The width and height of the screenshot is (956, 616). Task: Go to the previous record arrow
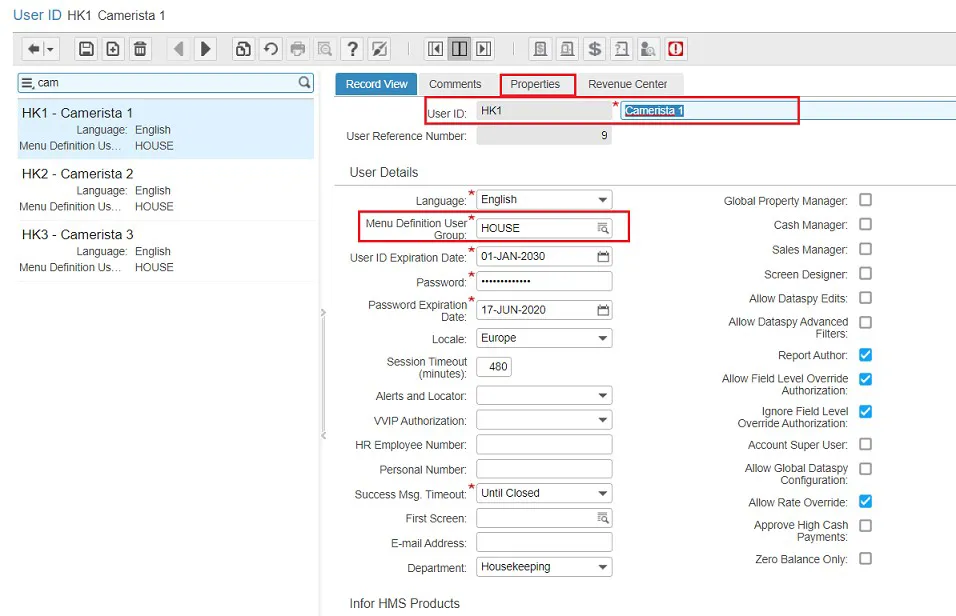pyautogui.click(x=178, y=49)
